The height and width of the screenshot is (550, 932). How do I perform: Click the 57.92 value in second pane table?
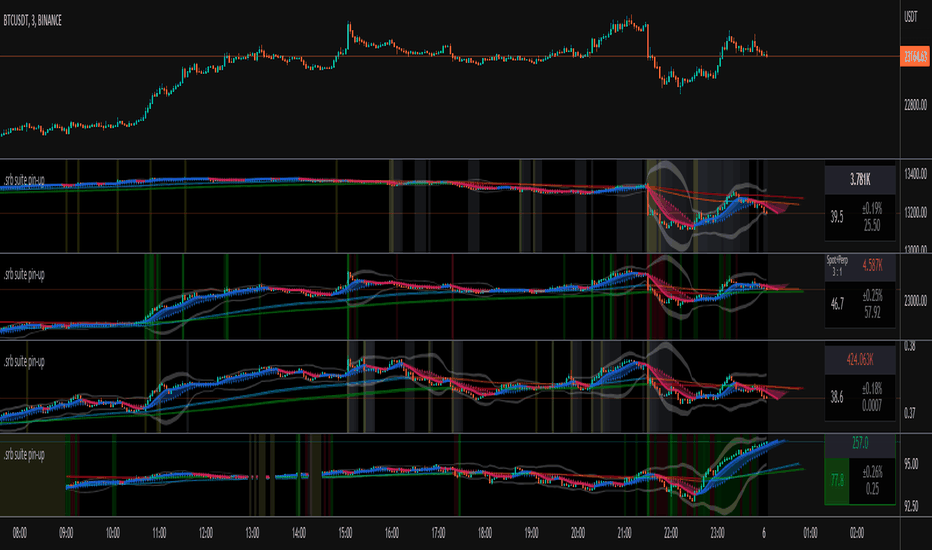click(872, 312)
